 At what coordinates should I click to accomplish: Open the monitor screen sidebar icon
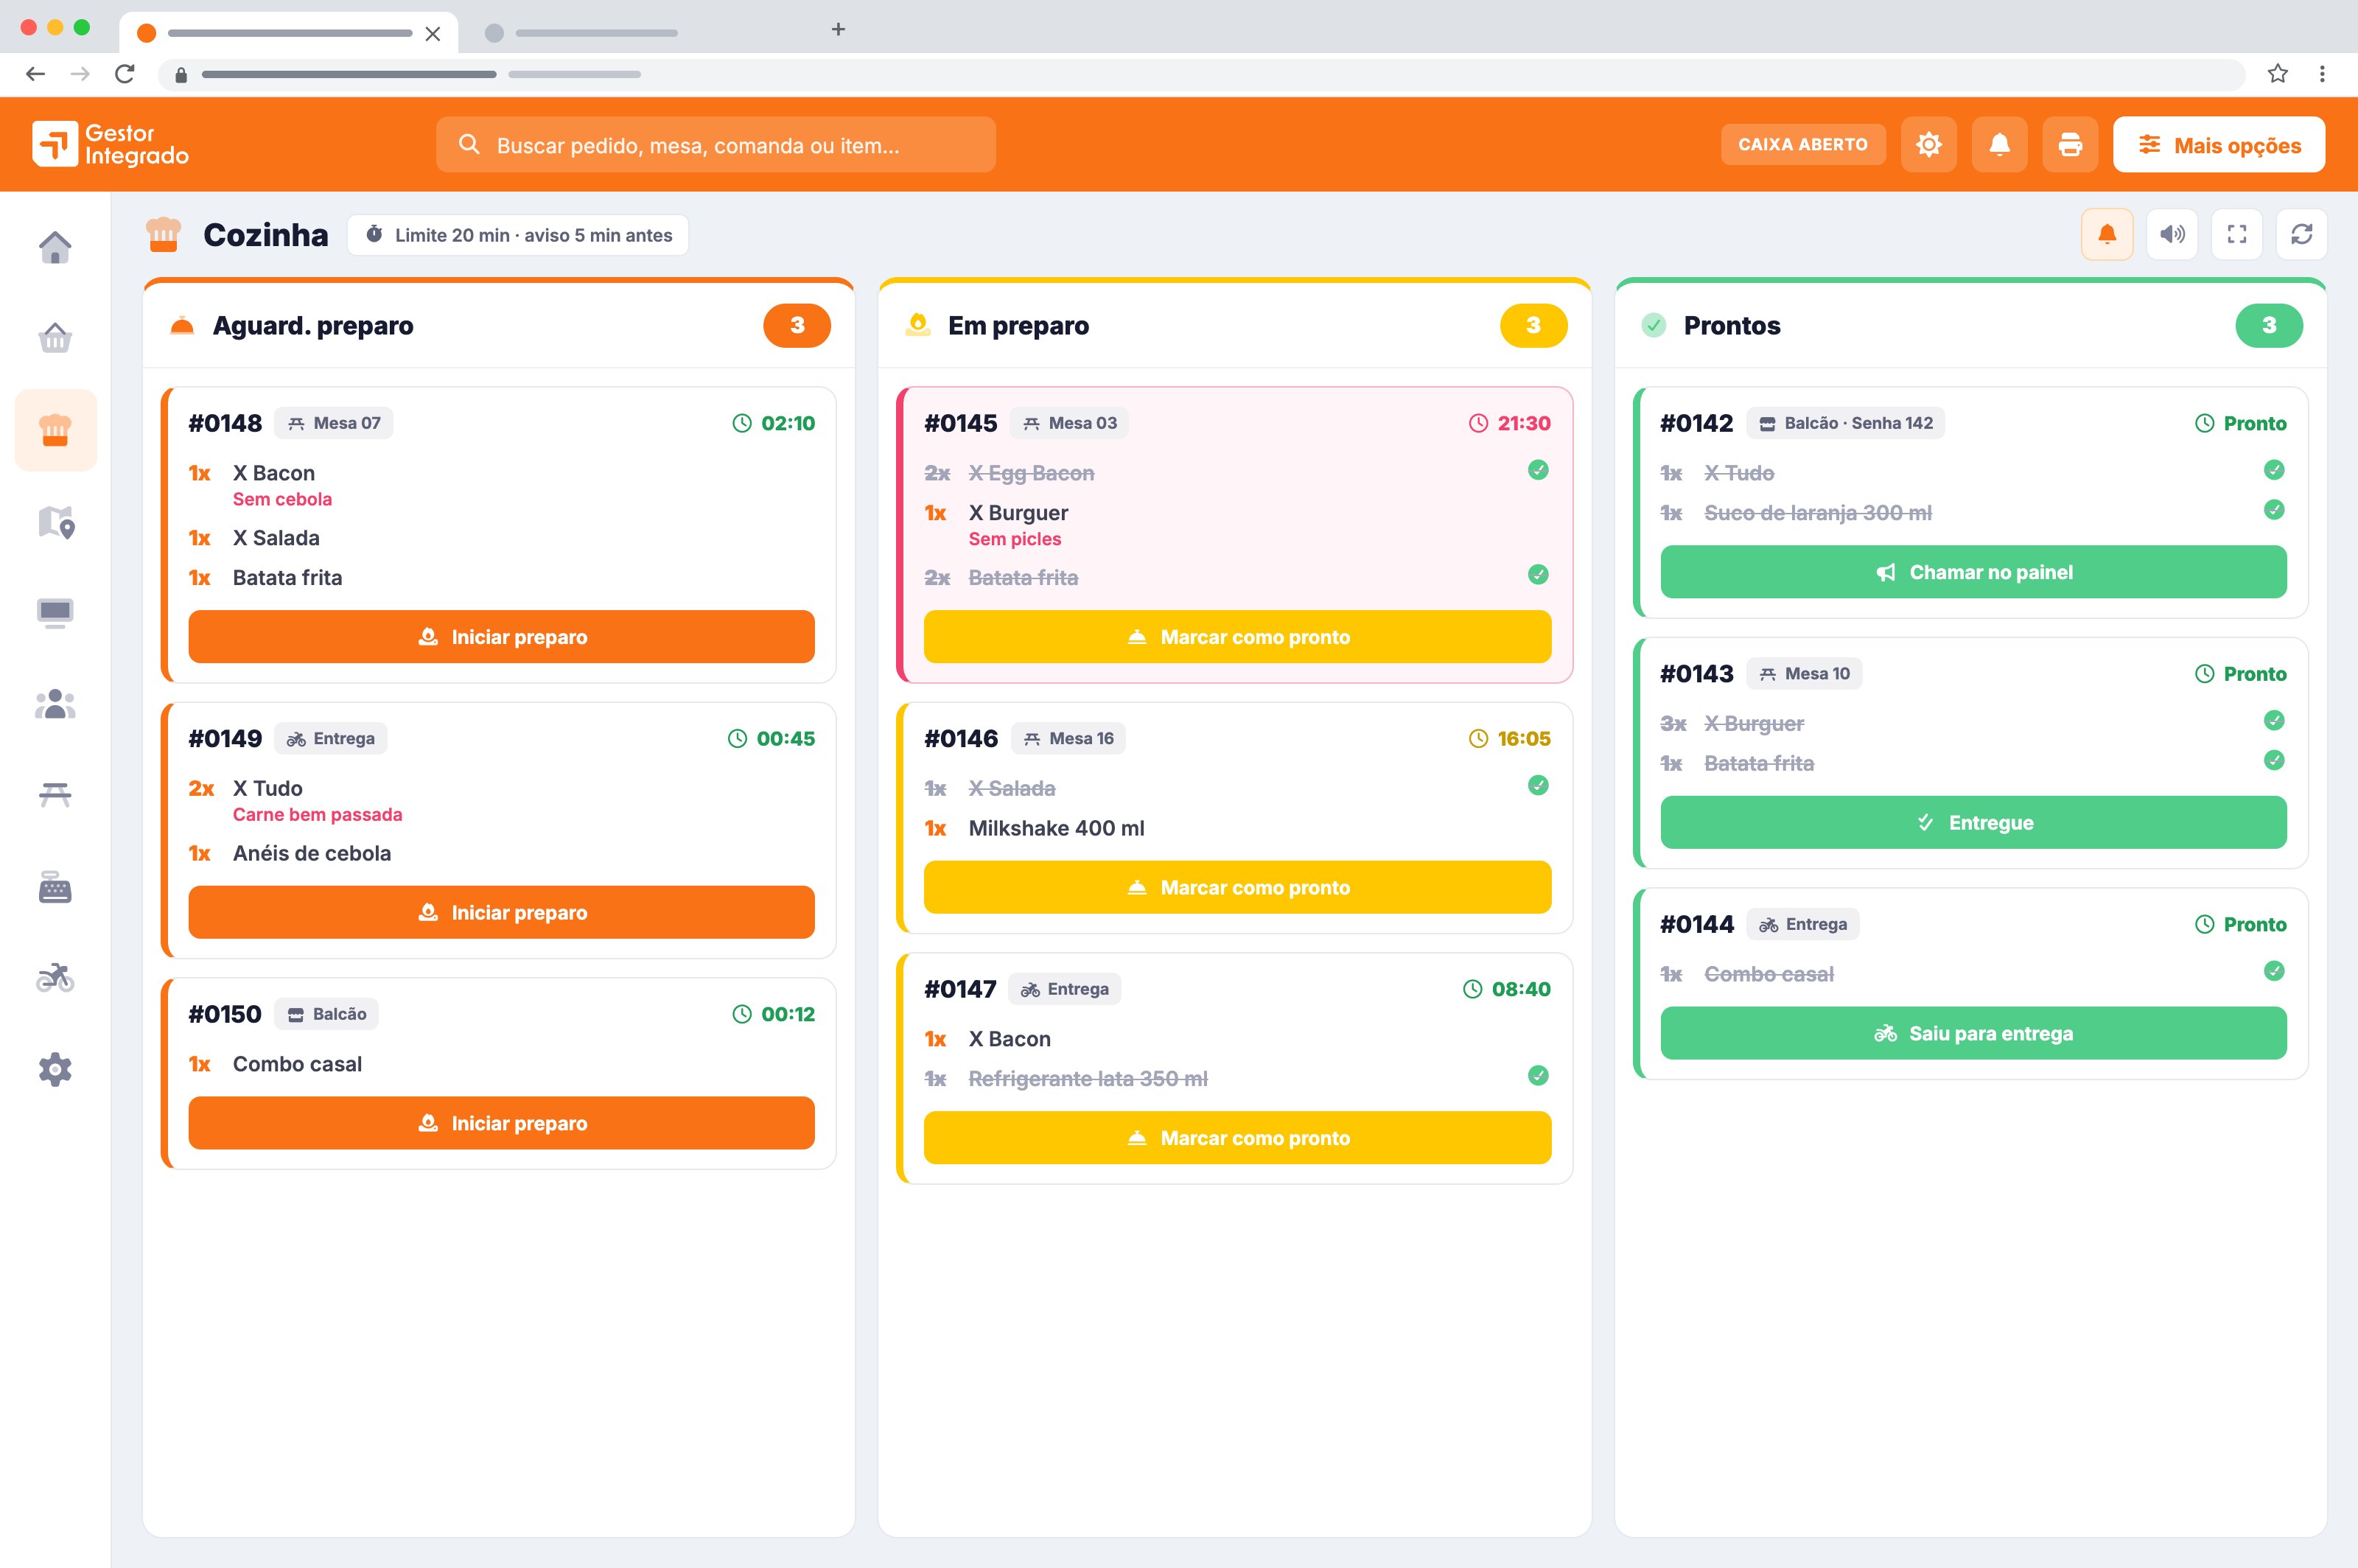point(55,613)
